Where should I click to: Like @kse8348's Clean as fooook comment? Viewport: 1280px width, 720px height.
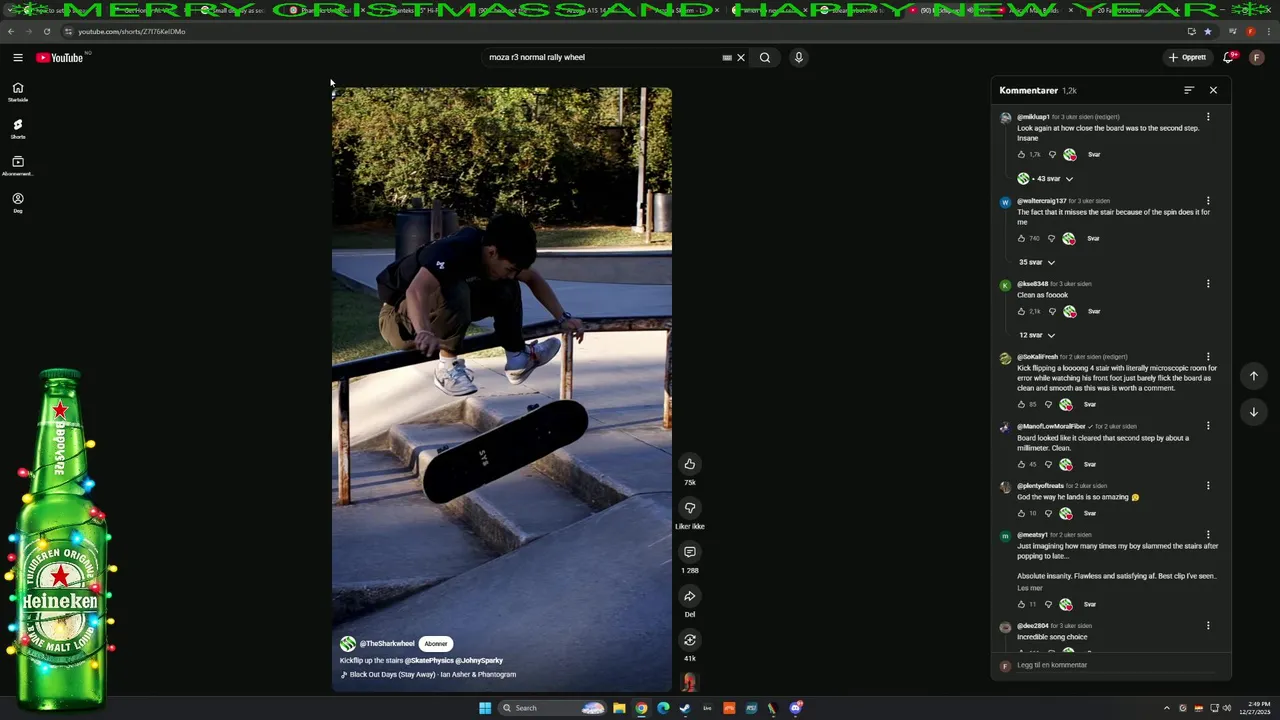pyautogui.click(x=1021, y=312)
